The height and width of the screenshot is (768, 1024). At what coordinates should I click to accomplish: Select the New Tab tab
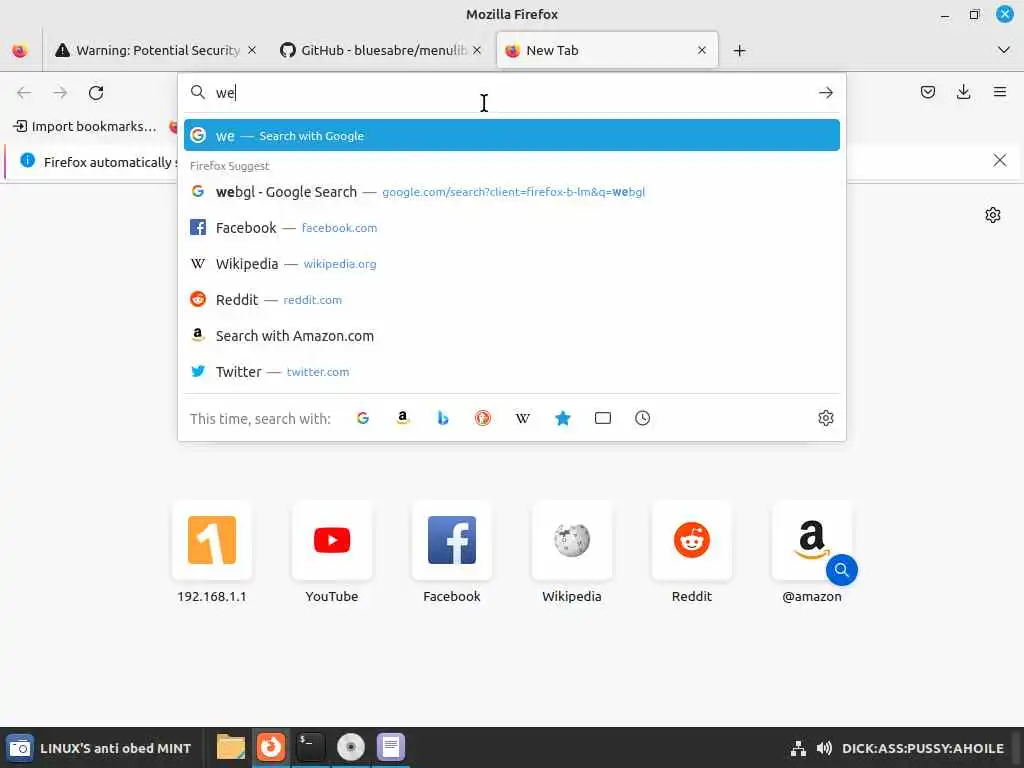607,50
